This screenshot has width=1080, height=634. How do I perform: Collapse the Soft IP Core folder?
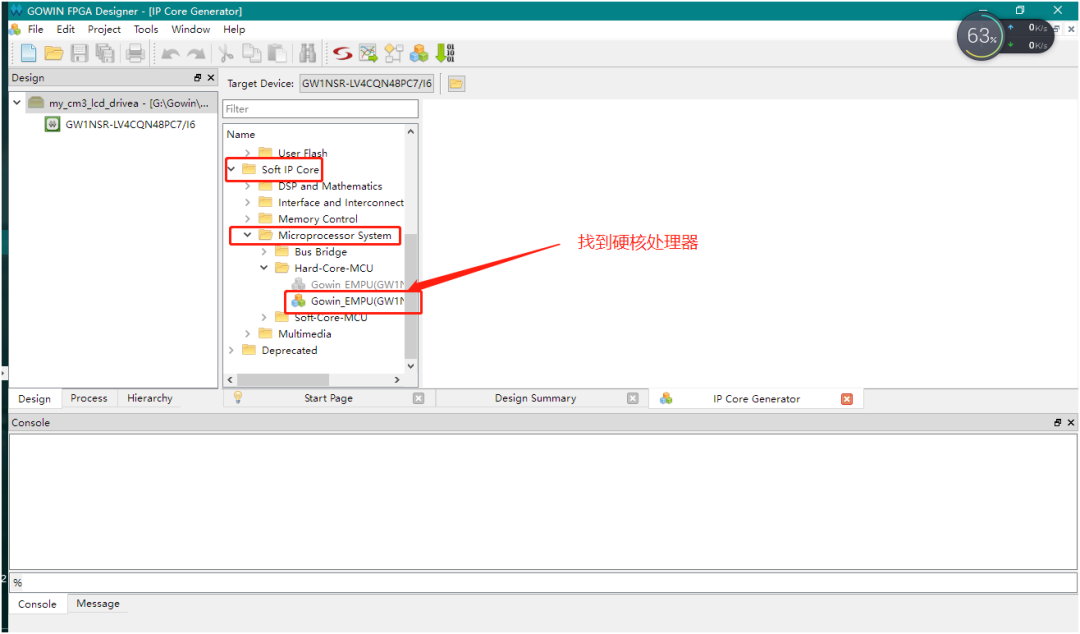point(231,169)
